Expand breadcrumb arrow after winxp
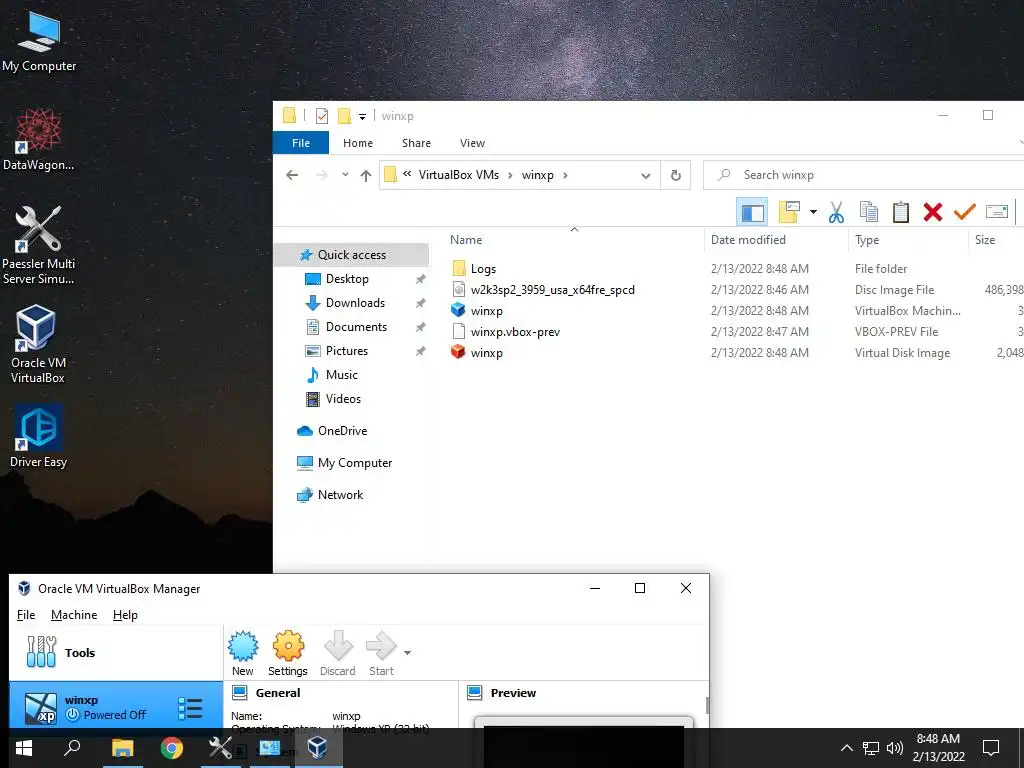This screenshot has height=768, width=1024. tap(565, 175)
